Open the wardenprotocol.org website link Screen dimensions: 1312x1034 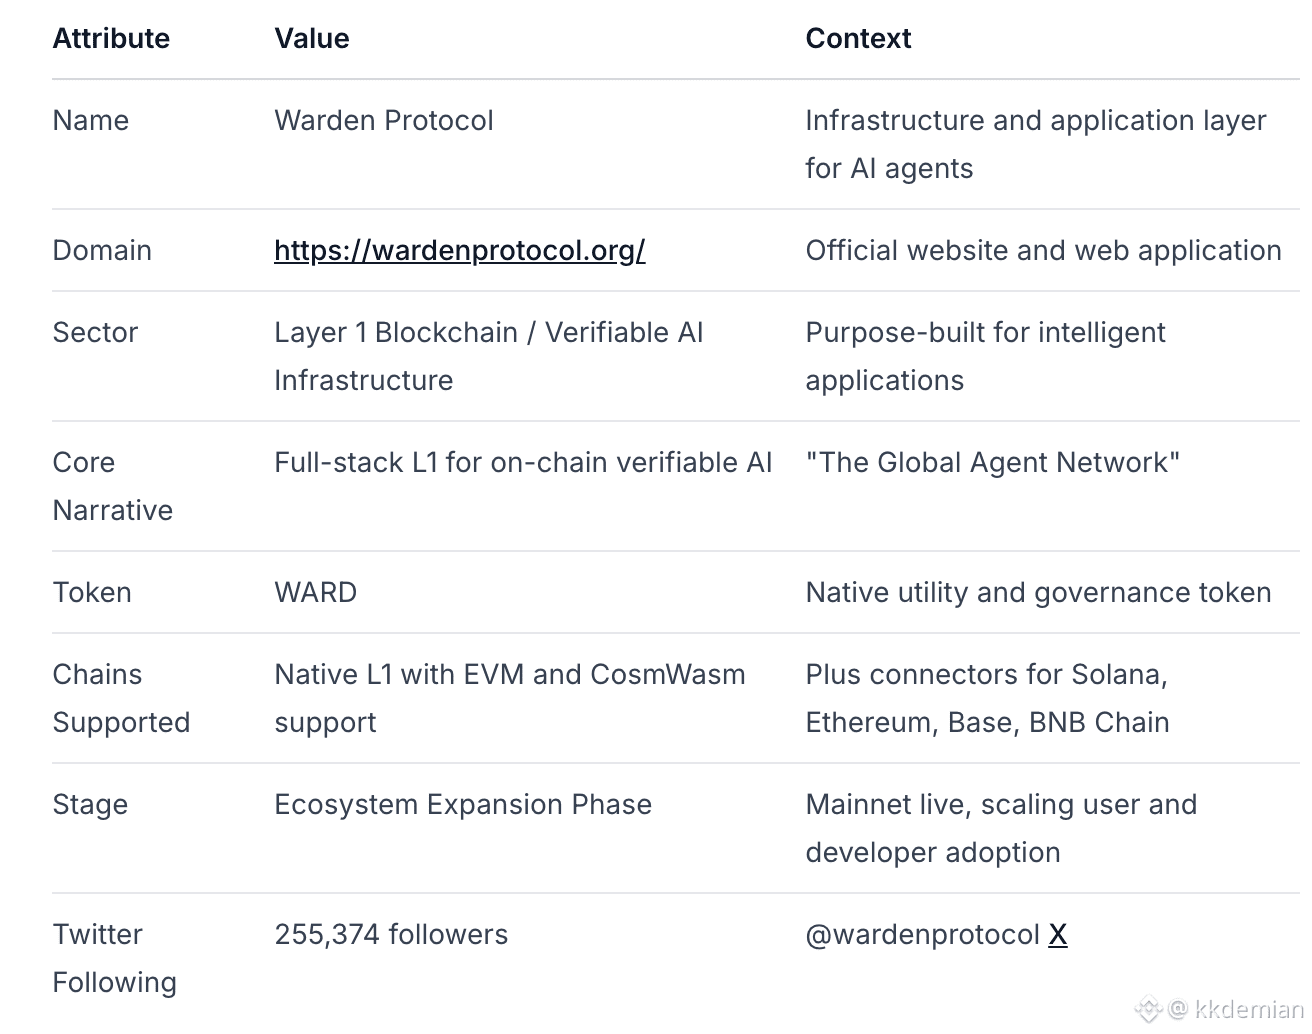click(459, 250)
